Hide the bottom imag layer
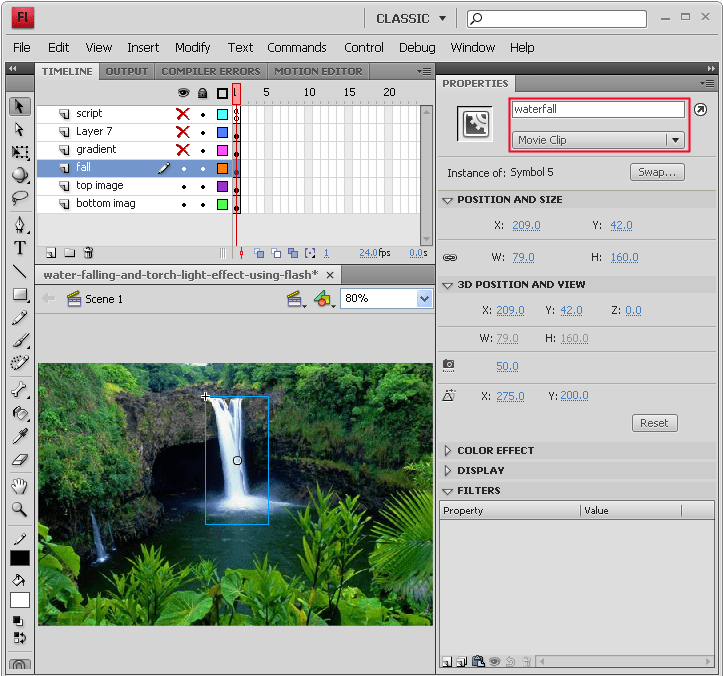This screenshot has width=723, height=676. (x=184, y=205)
